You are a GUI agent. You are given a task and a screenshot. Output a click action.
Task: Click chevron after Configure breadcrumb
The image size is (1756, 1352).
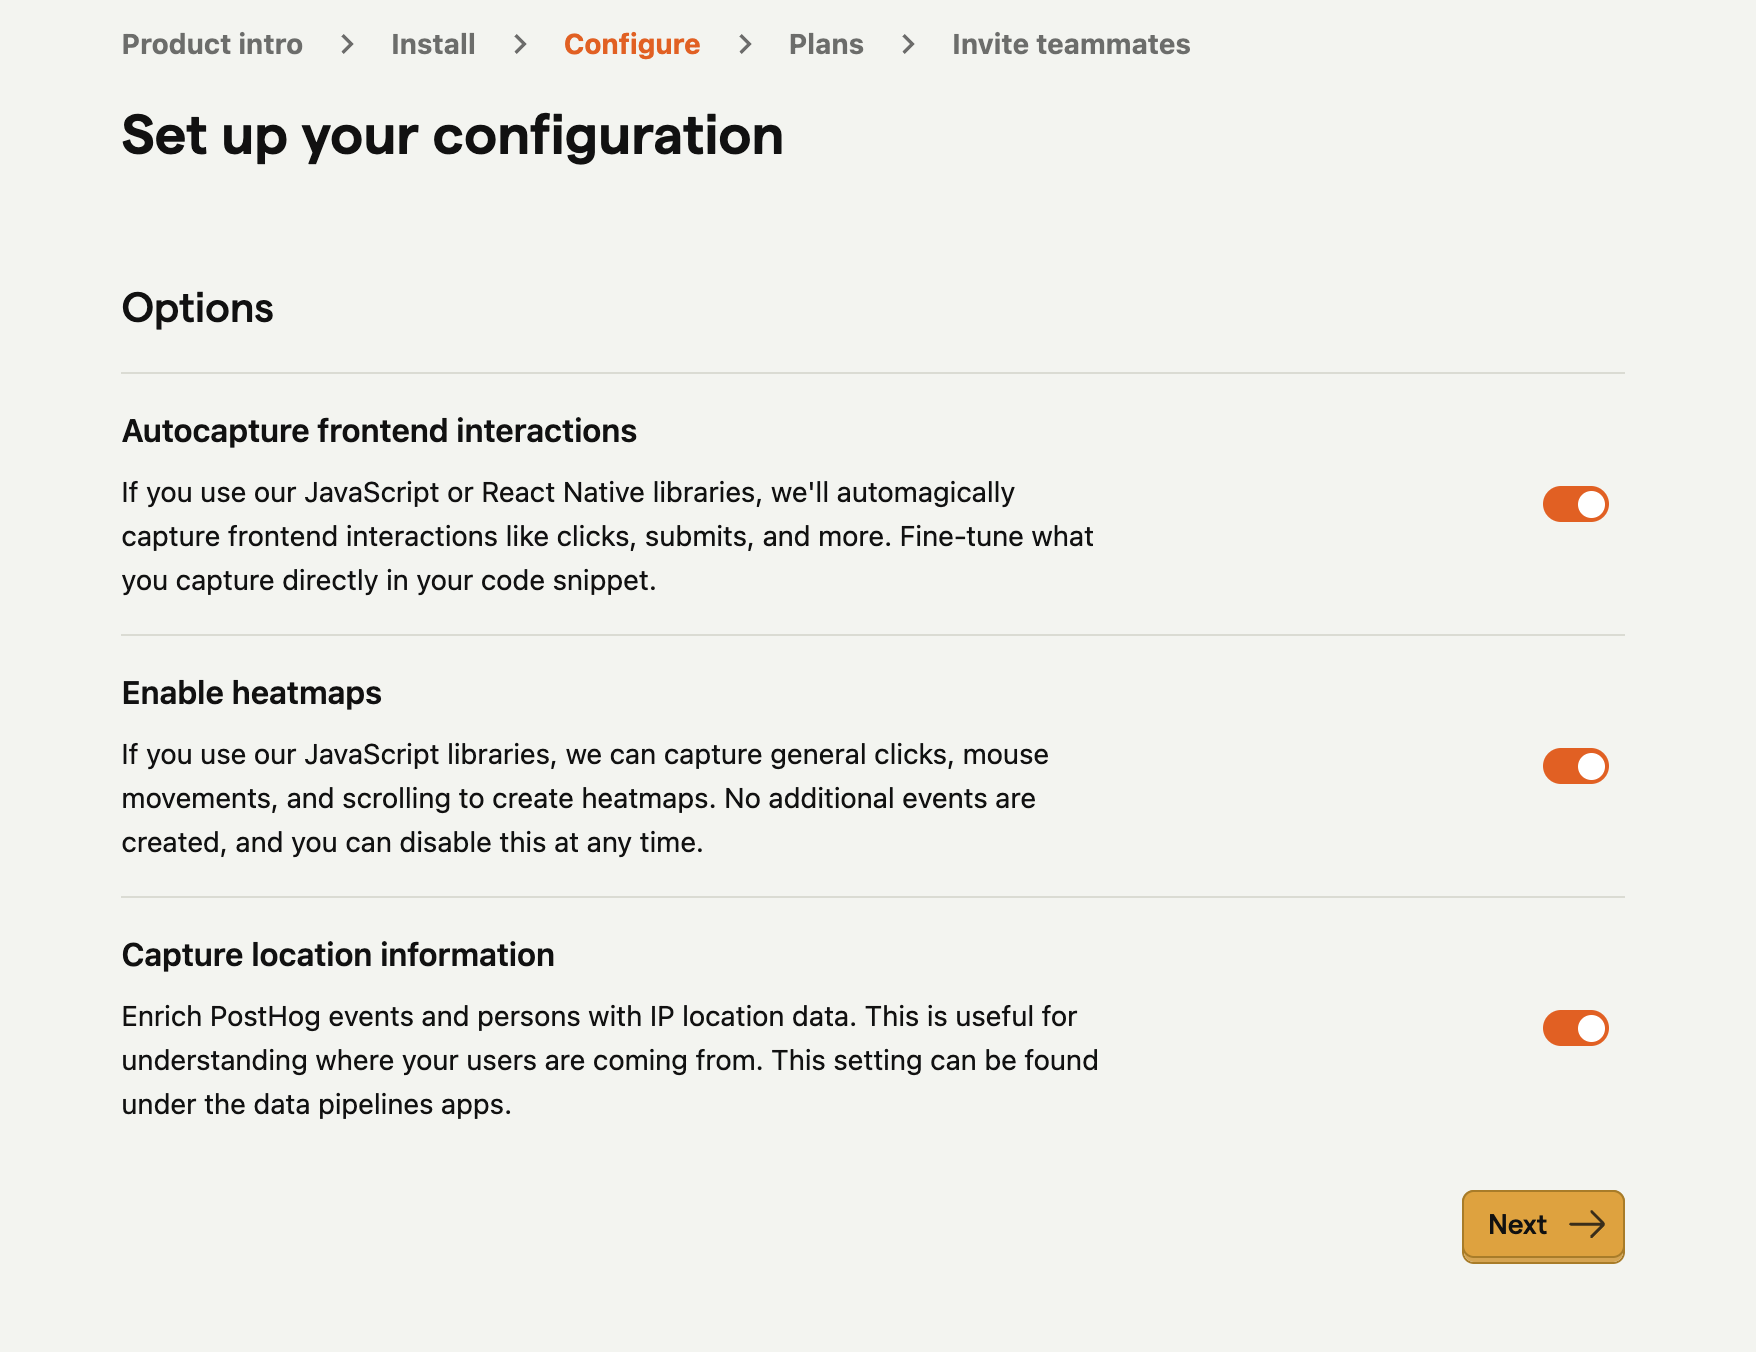[x=745, y=44]
